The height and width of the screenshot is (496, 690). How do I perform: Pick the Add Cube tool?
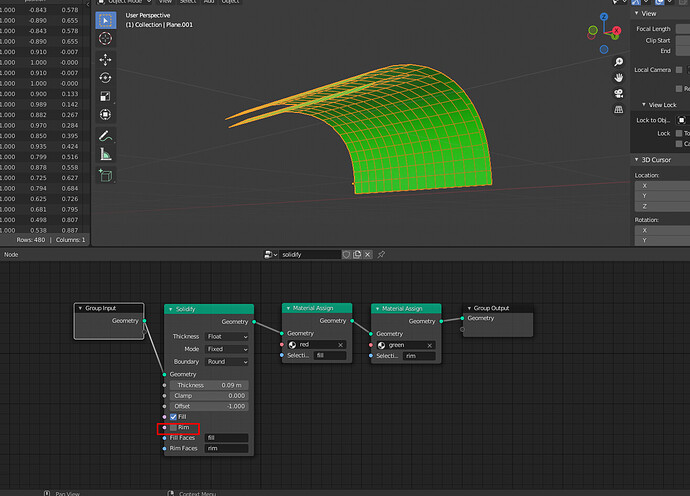[x=106, y=175]
